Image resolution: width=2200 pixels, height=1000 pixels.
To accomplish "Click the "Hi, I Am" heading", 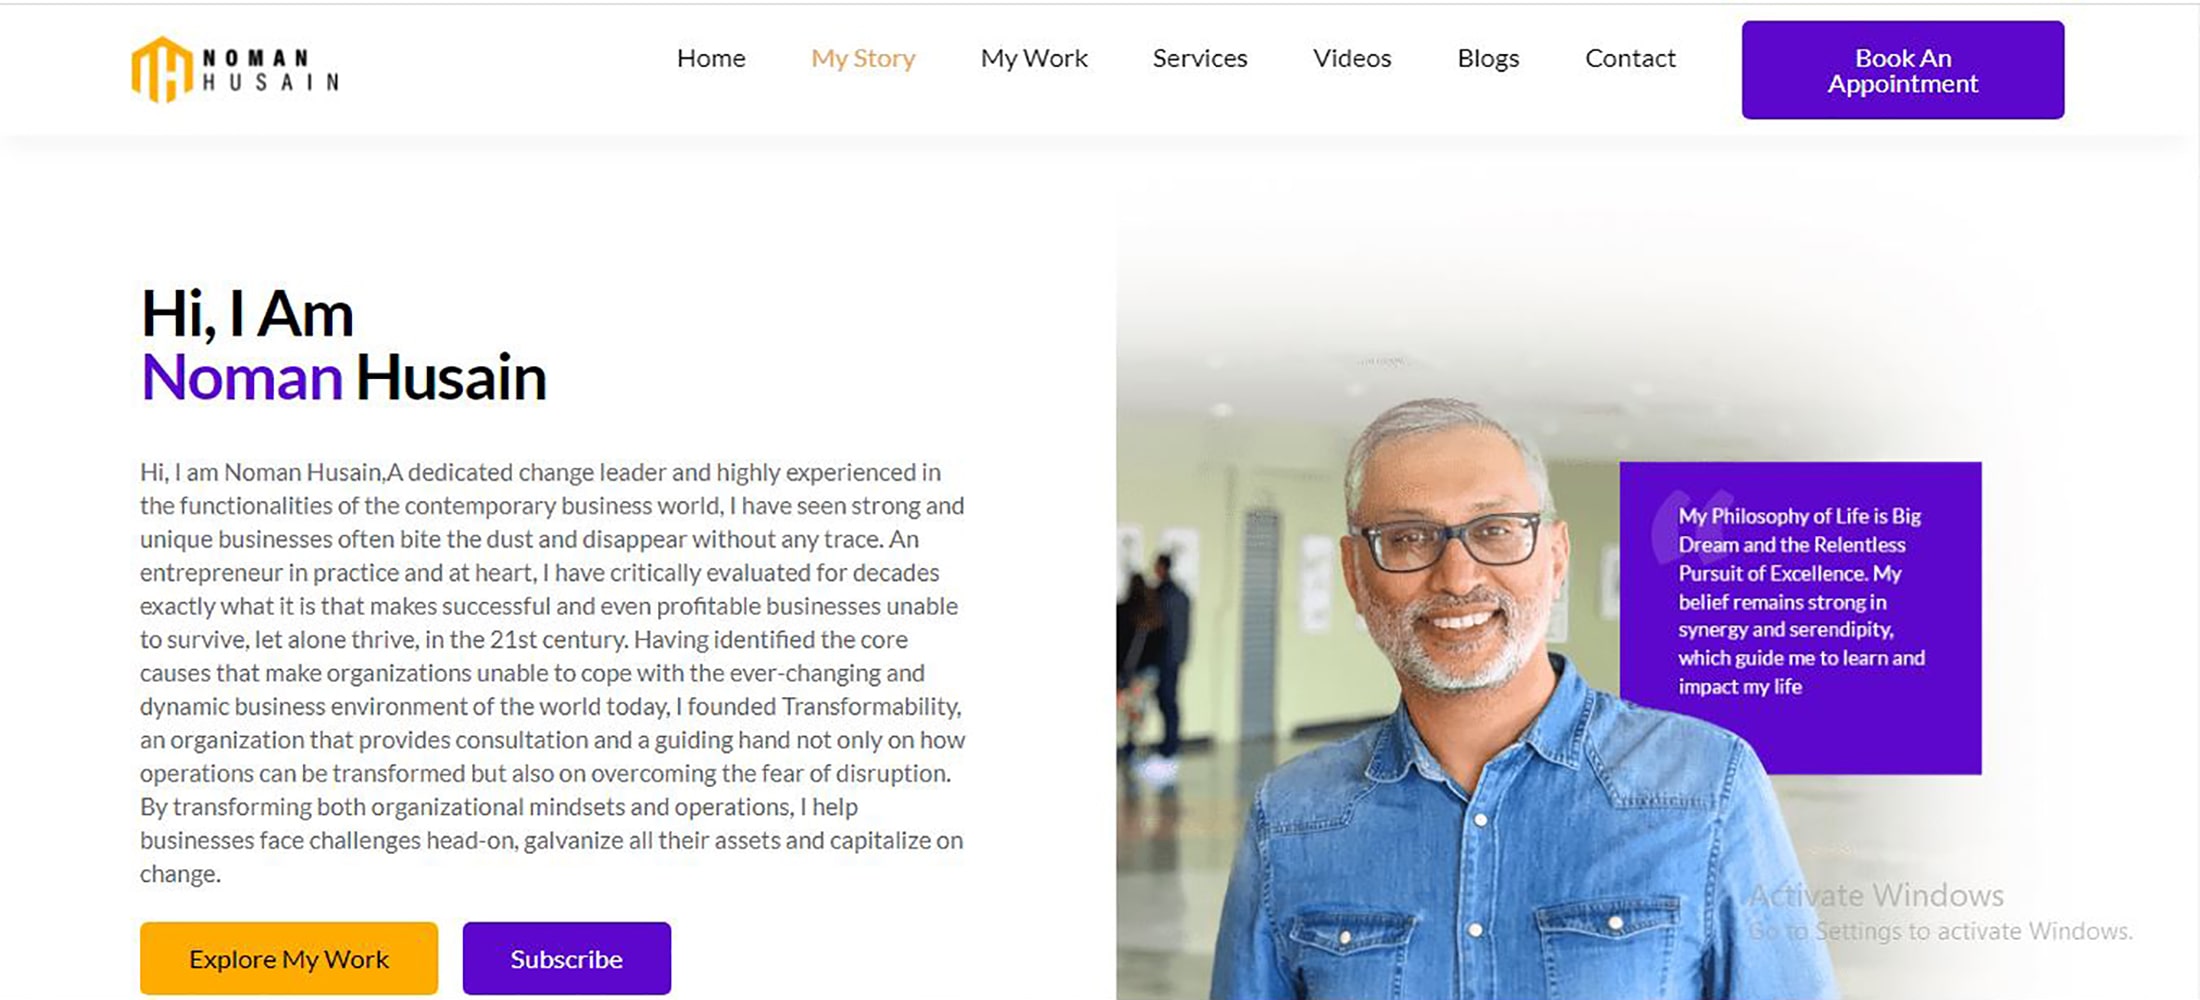I will click(x=247, y=314).
